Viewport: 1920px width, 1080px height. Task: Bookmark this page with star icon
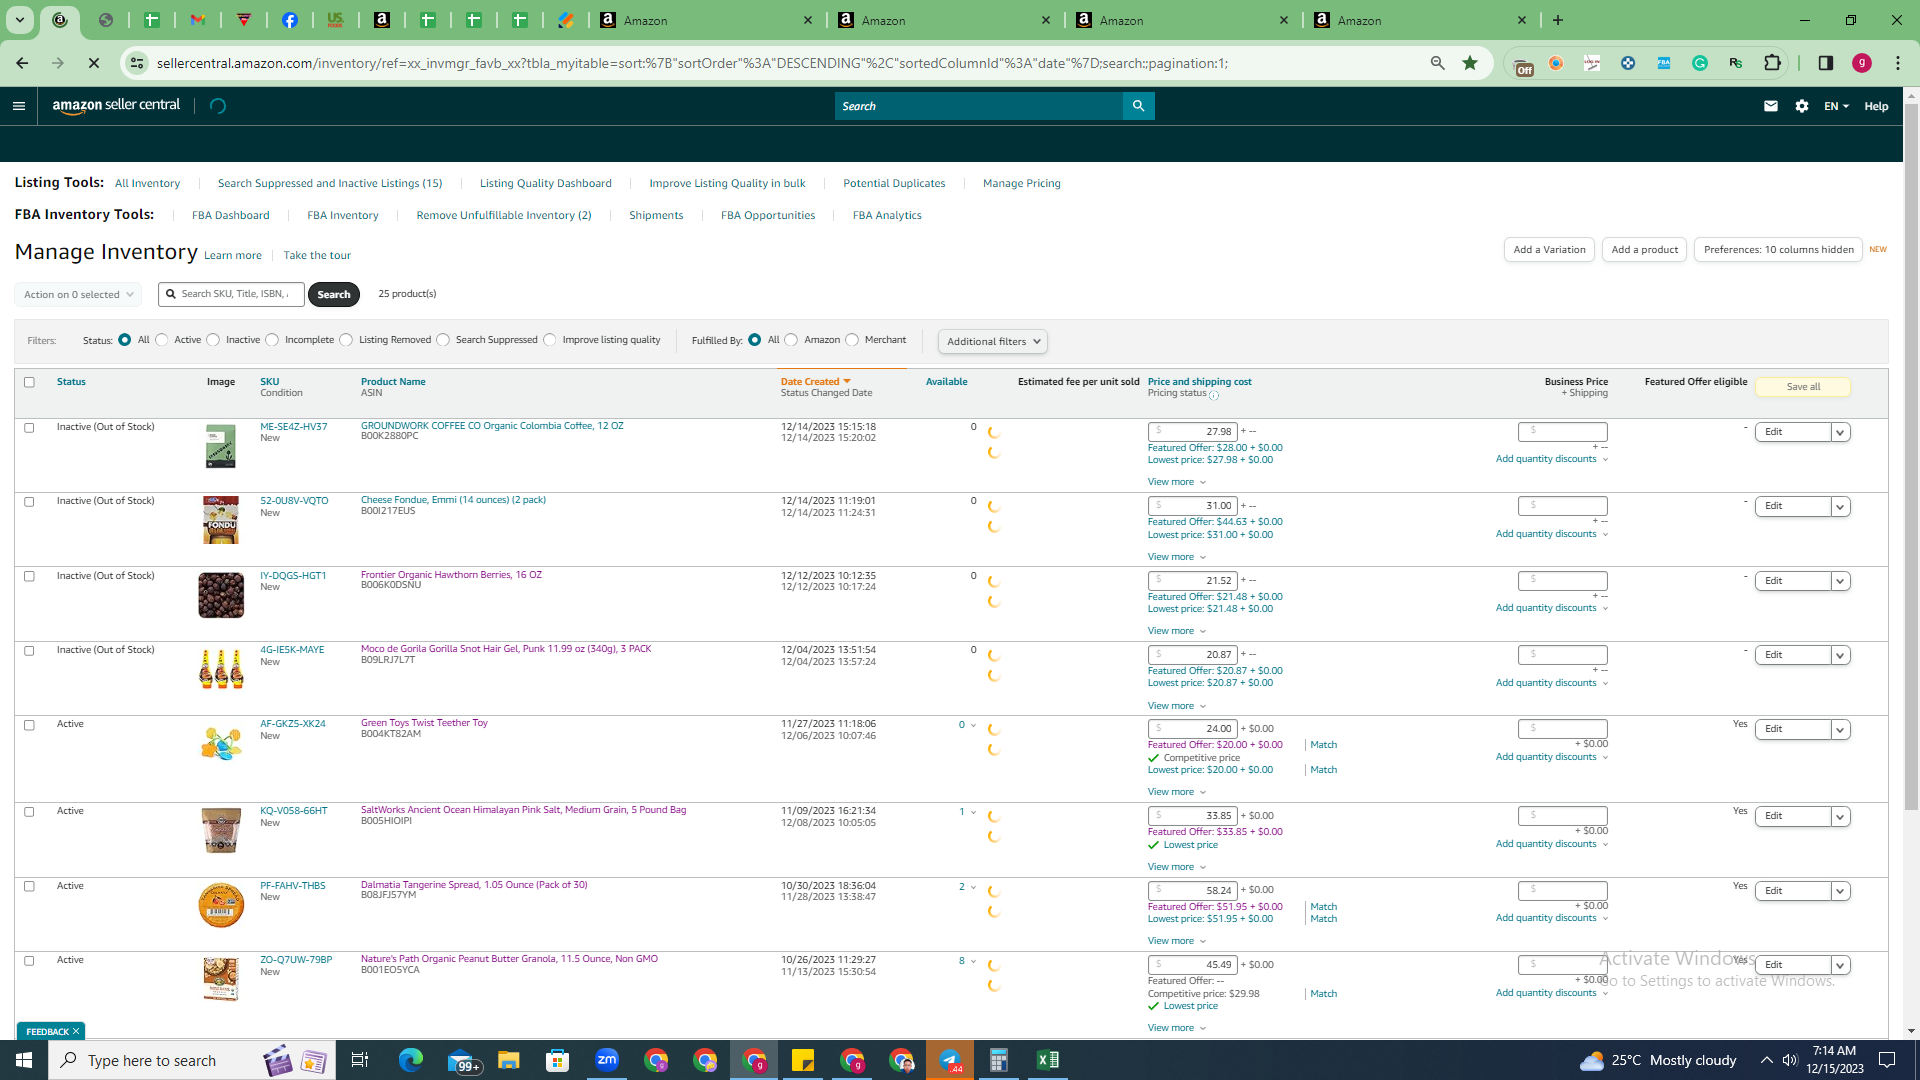pyautogui.click(x=1470, y=63)
